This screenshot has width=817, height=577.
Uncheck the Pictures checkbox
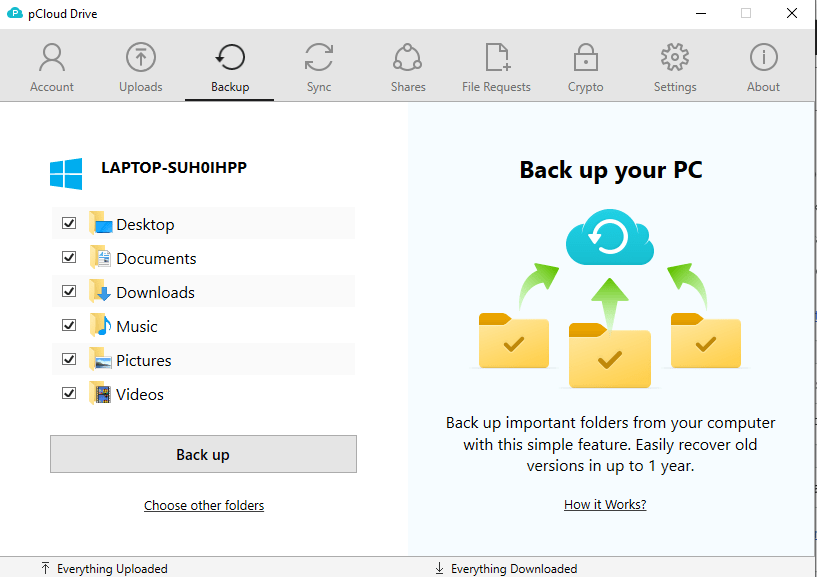pyautogui.click(x=69, y=359)
